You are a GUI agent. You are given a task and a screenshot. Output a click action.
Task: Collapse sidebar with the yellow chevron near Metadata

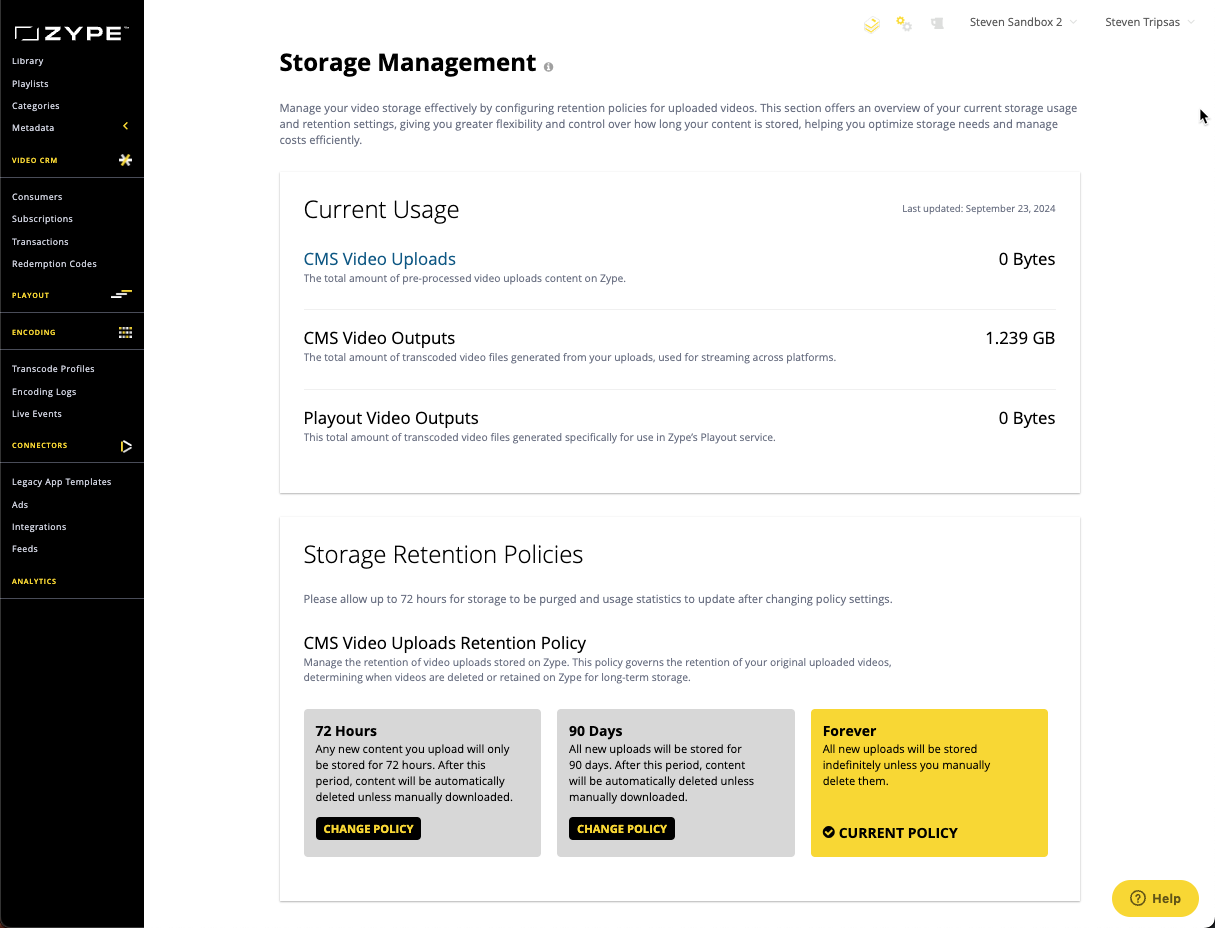pos(126,126)
